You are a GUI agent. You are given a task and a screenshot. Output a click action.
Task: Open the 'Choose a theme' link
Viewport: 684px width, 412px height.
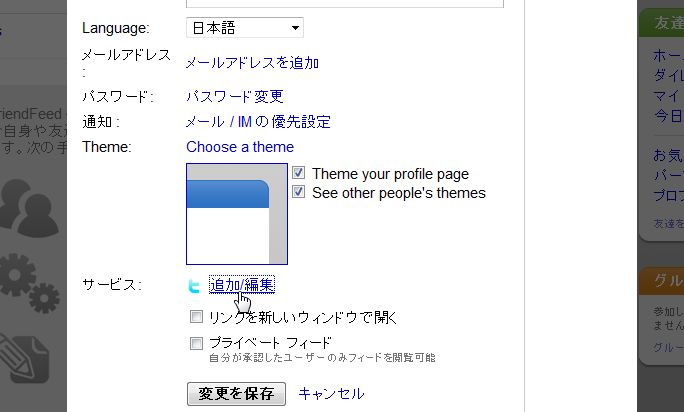[240, 147]
